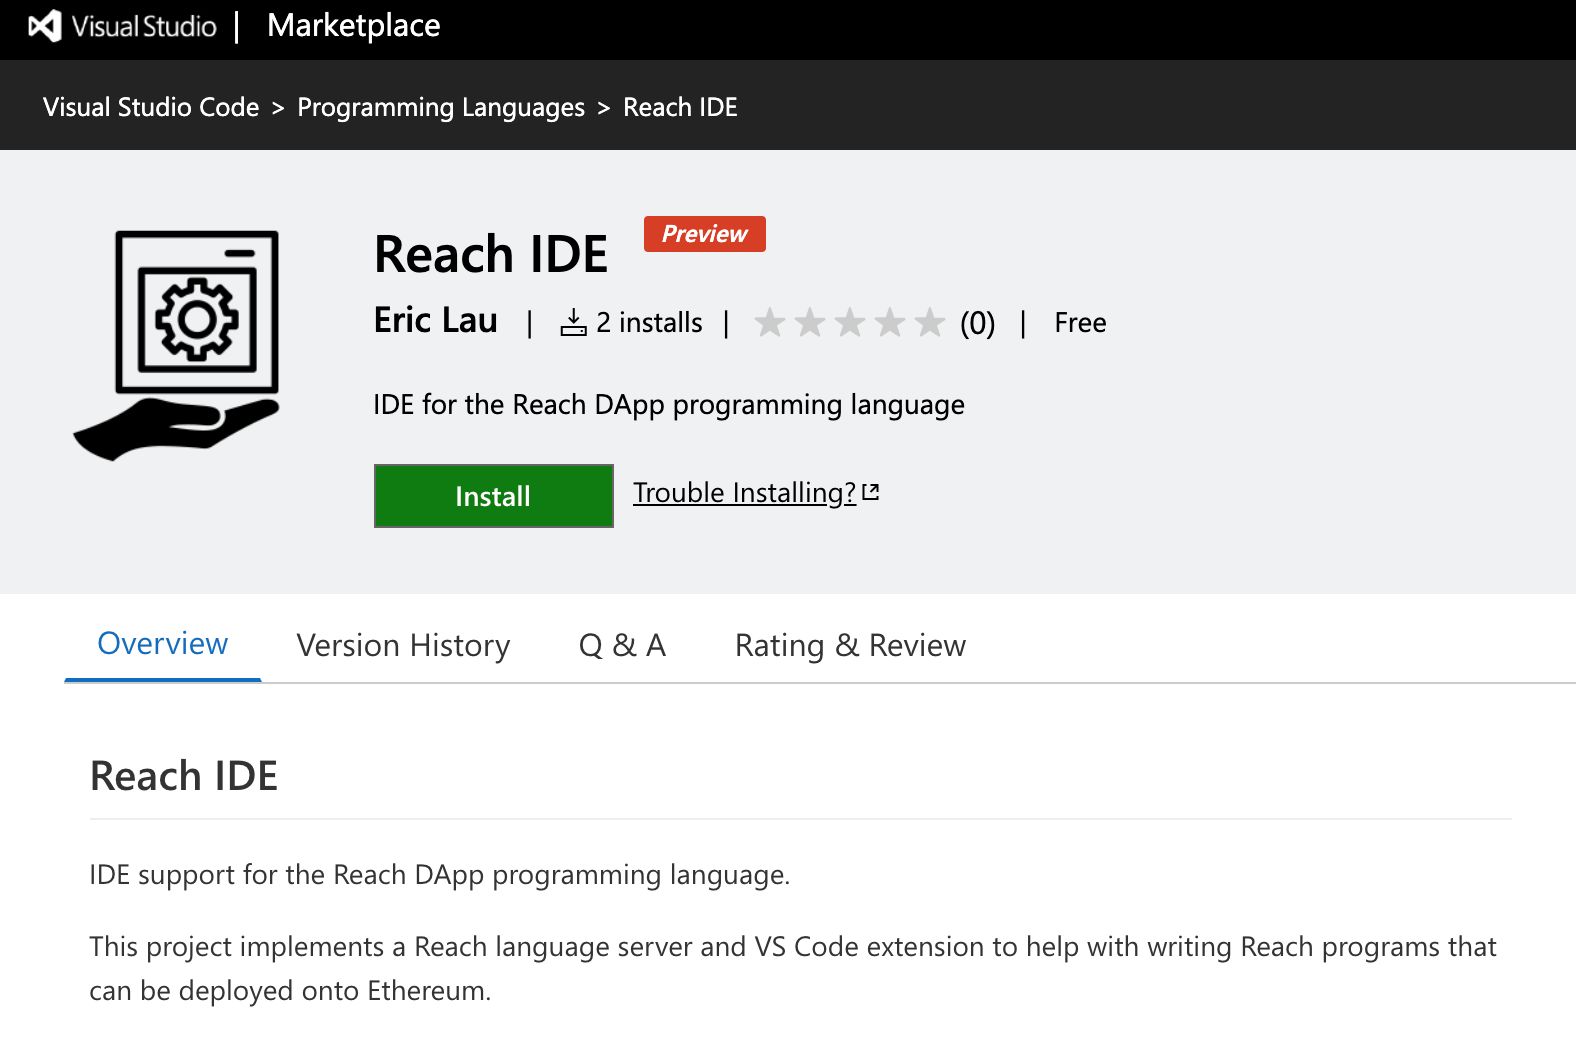Click the (0) review count
The width and height of the screenshot is (1576, 1048).
click(978, 323)
